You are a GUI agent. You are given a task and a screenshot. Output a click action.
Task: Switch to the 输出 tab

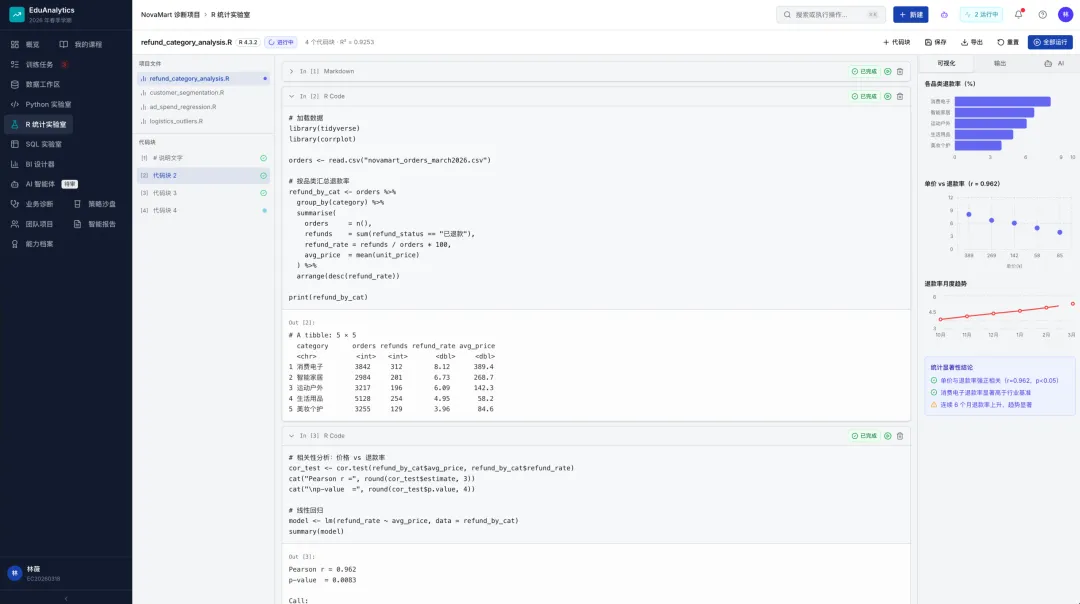click(999, 63)
